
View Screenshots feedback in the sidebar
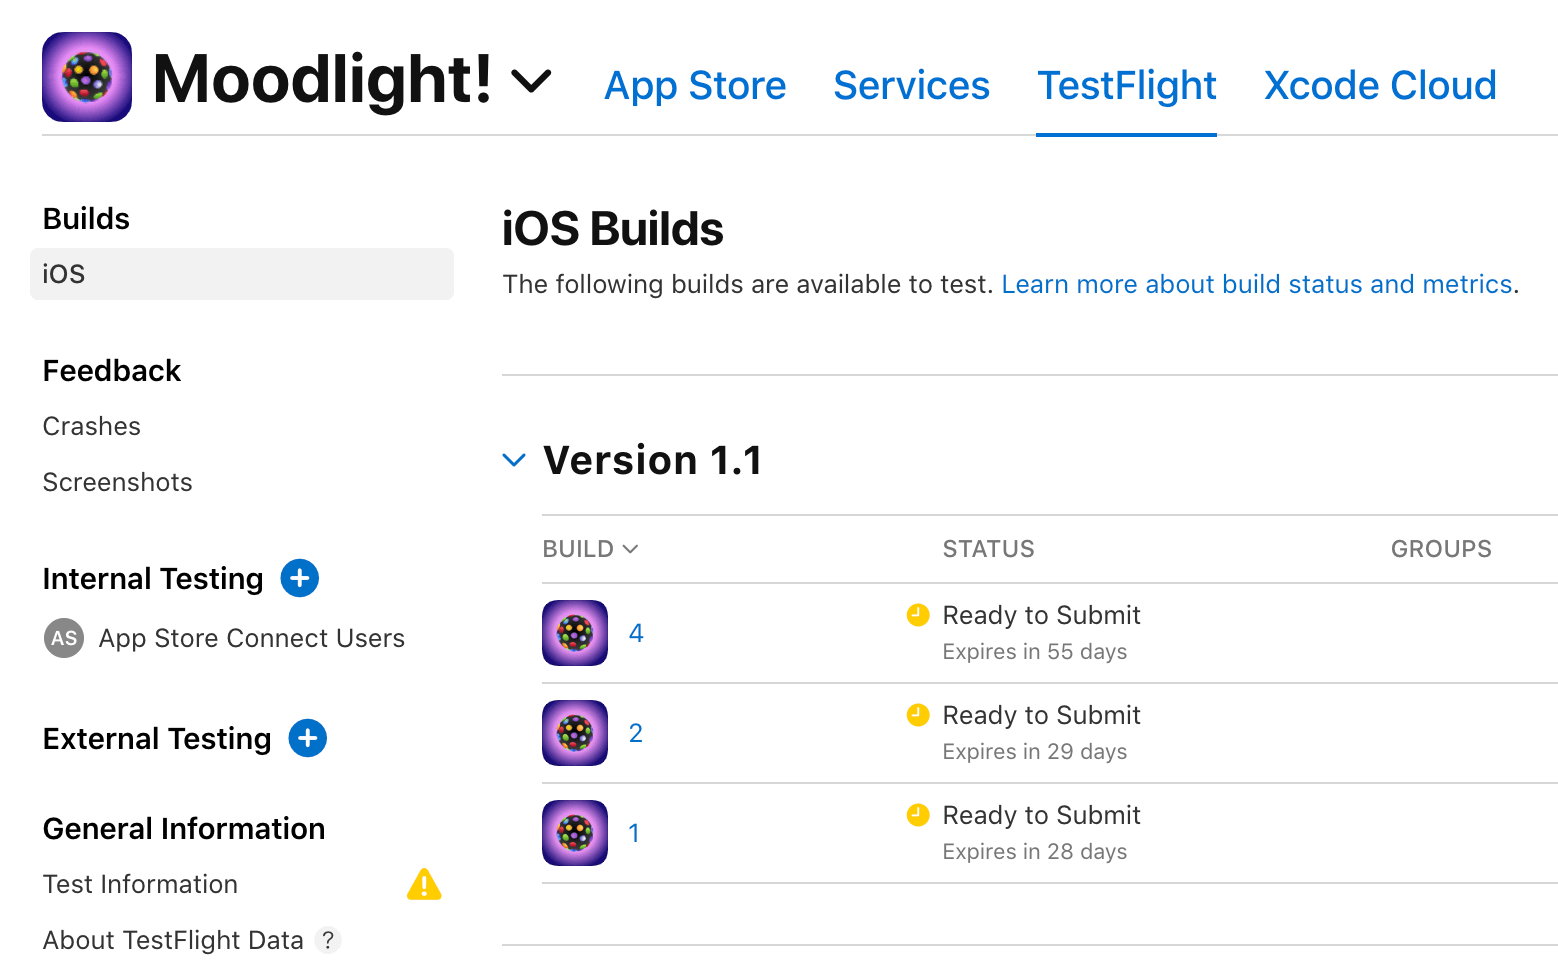[x=117, y=482]
